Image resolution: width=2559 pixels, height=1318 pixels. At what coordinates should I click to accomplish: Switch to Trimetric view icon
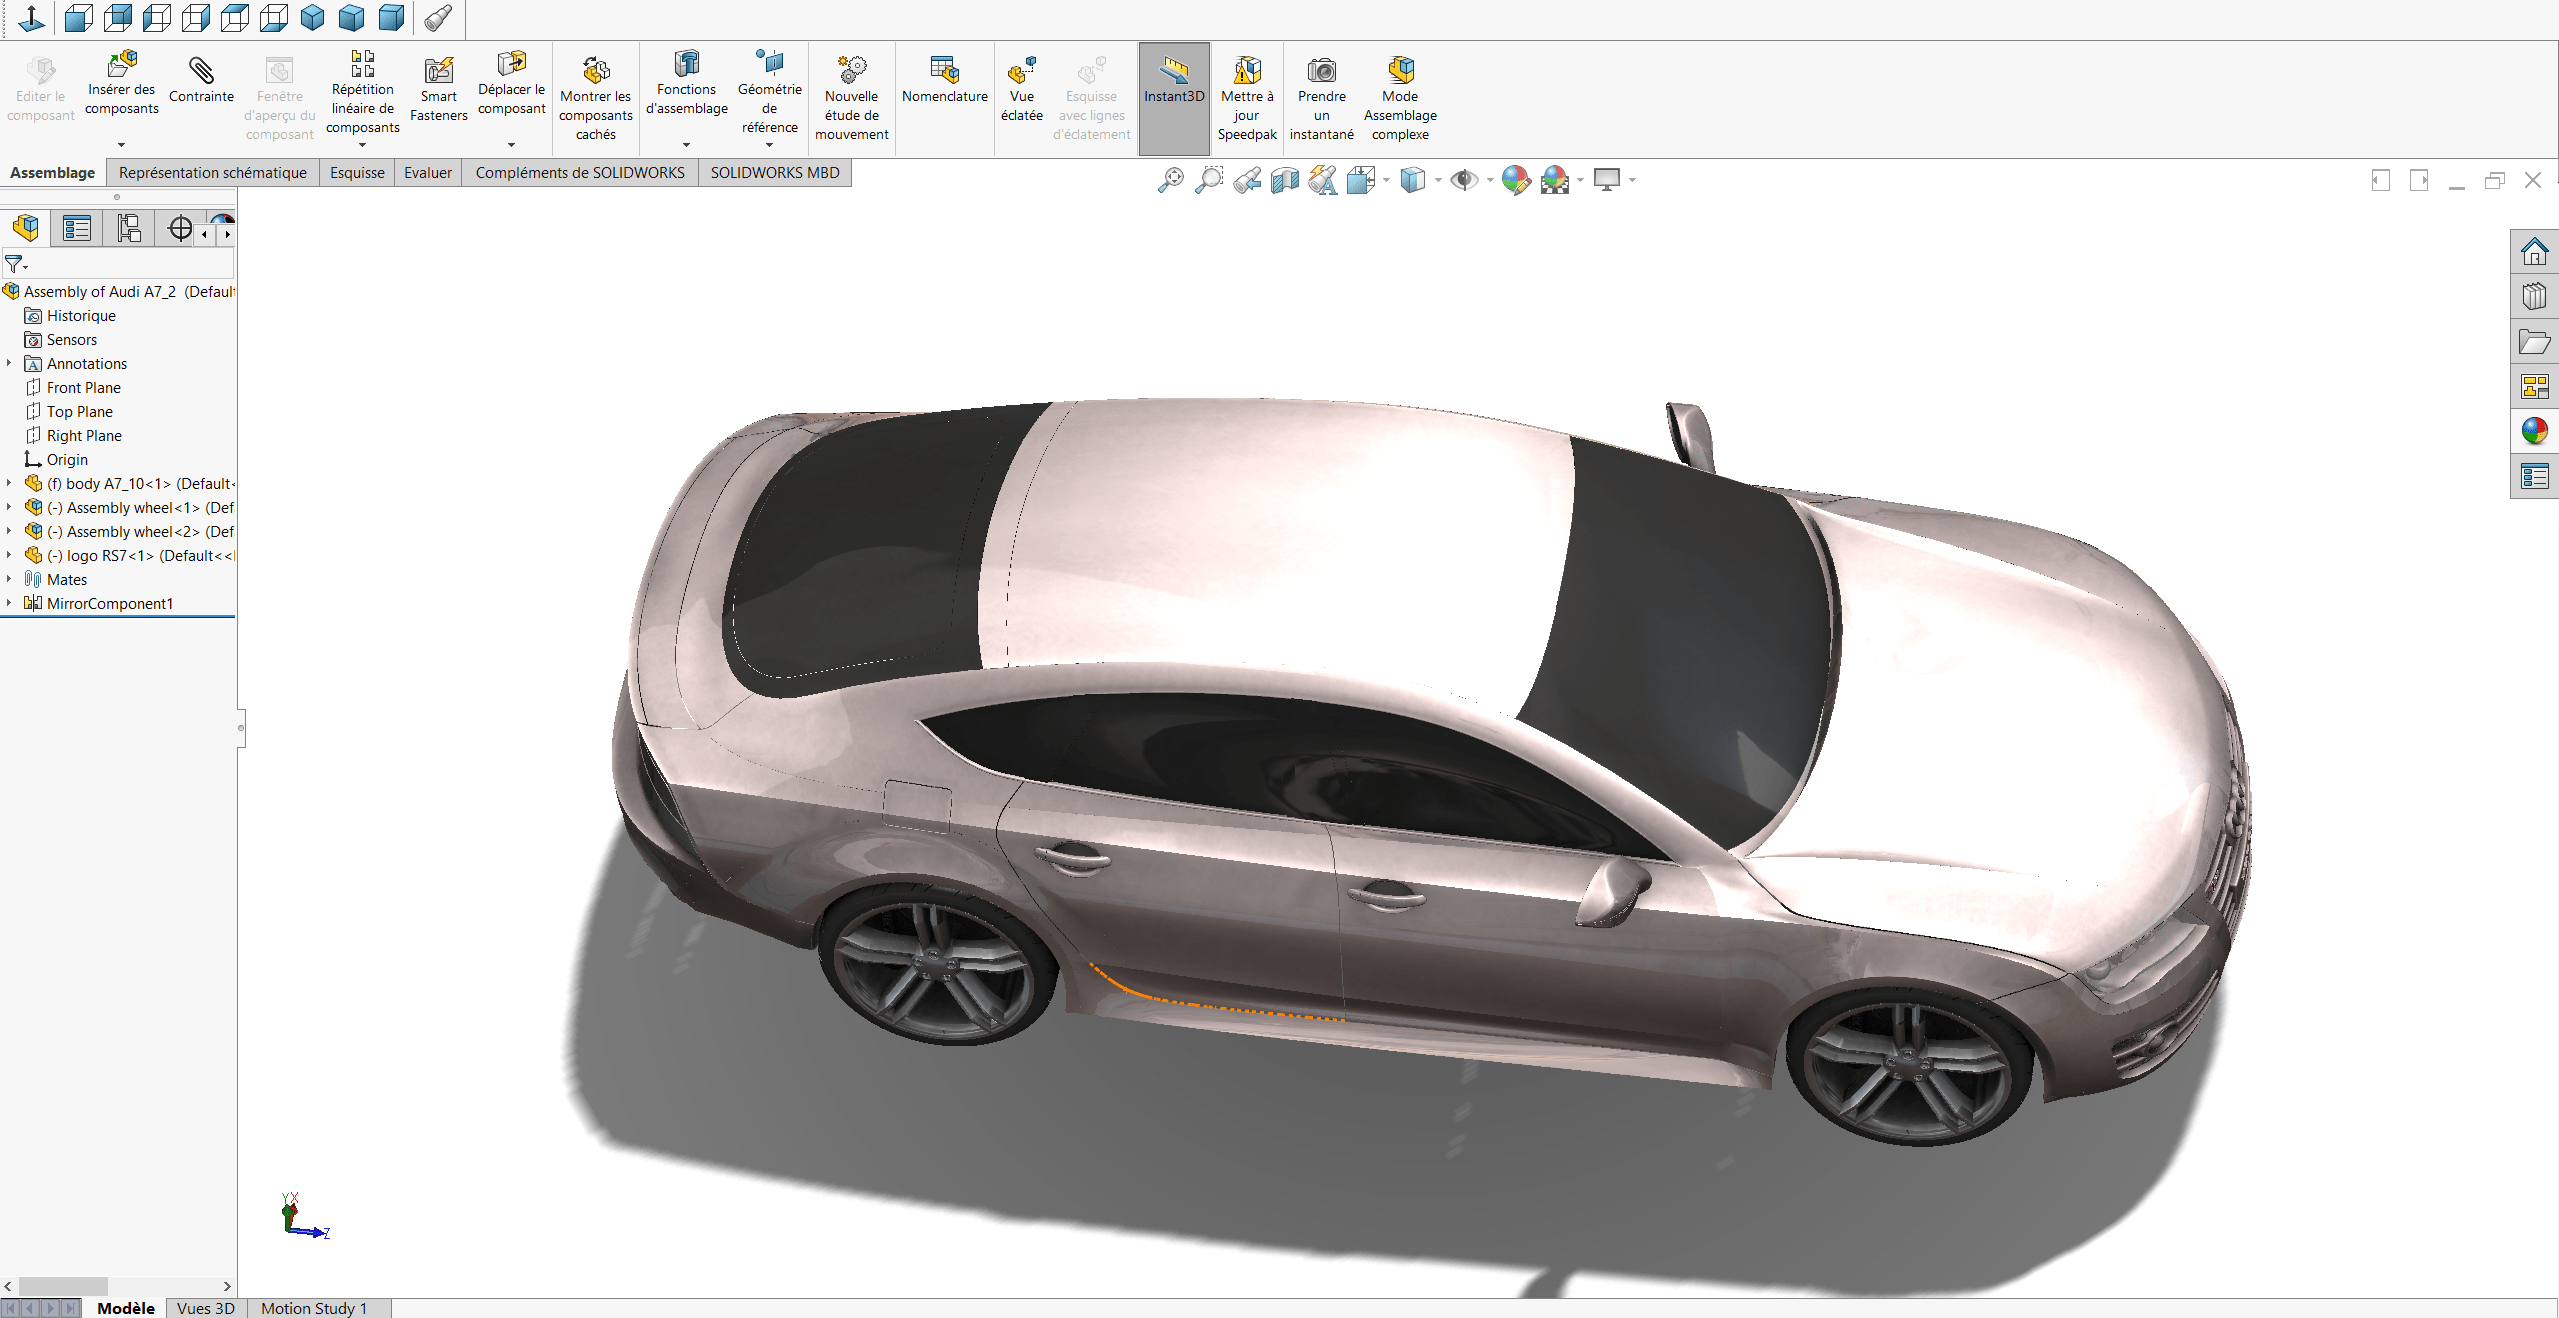click(352, 18)
